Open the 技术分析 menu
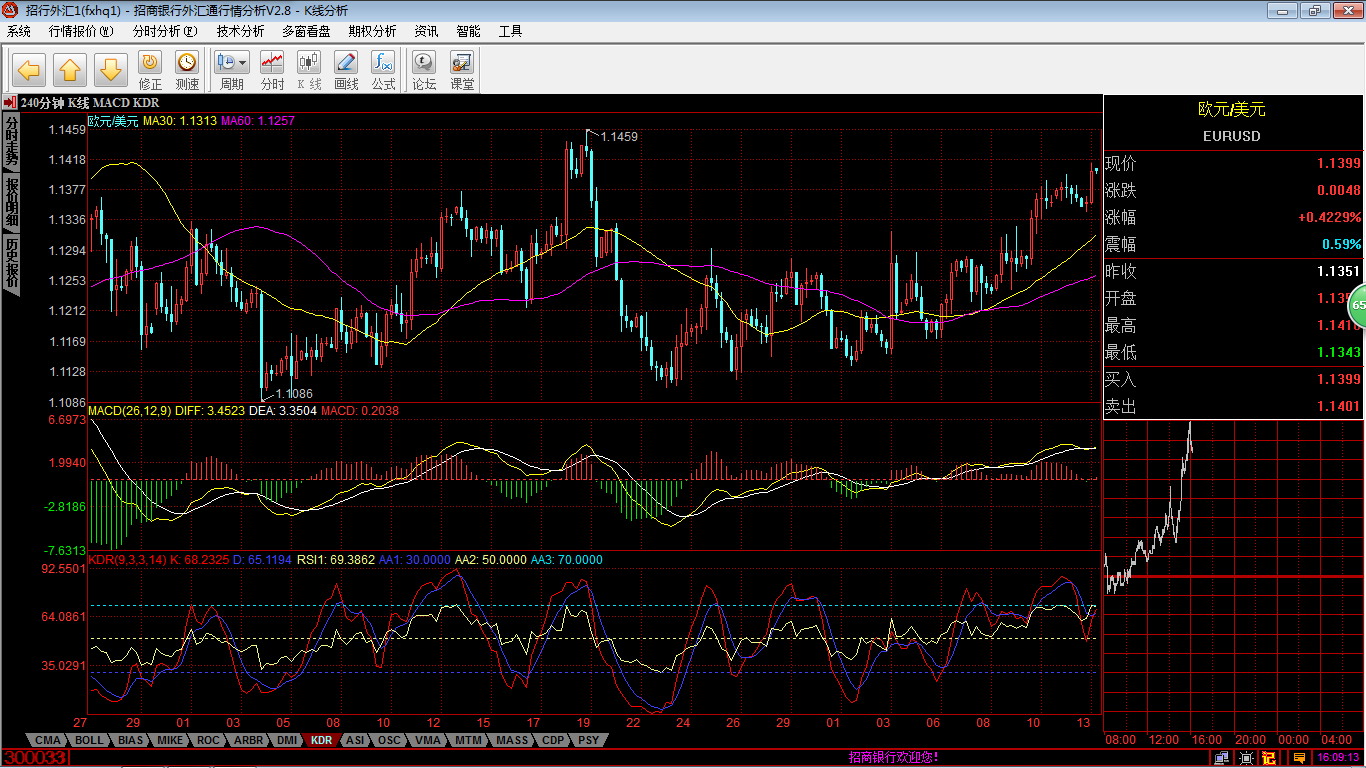1366x768 pixels. coord(240,31)
